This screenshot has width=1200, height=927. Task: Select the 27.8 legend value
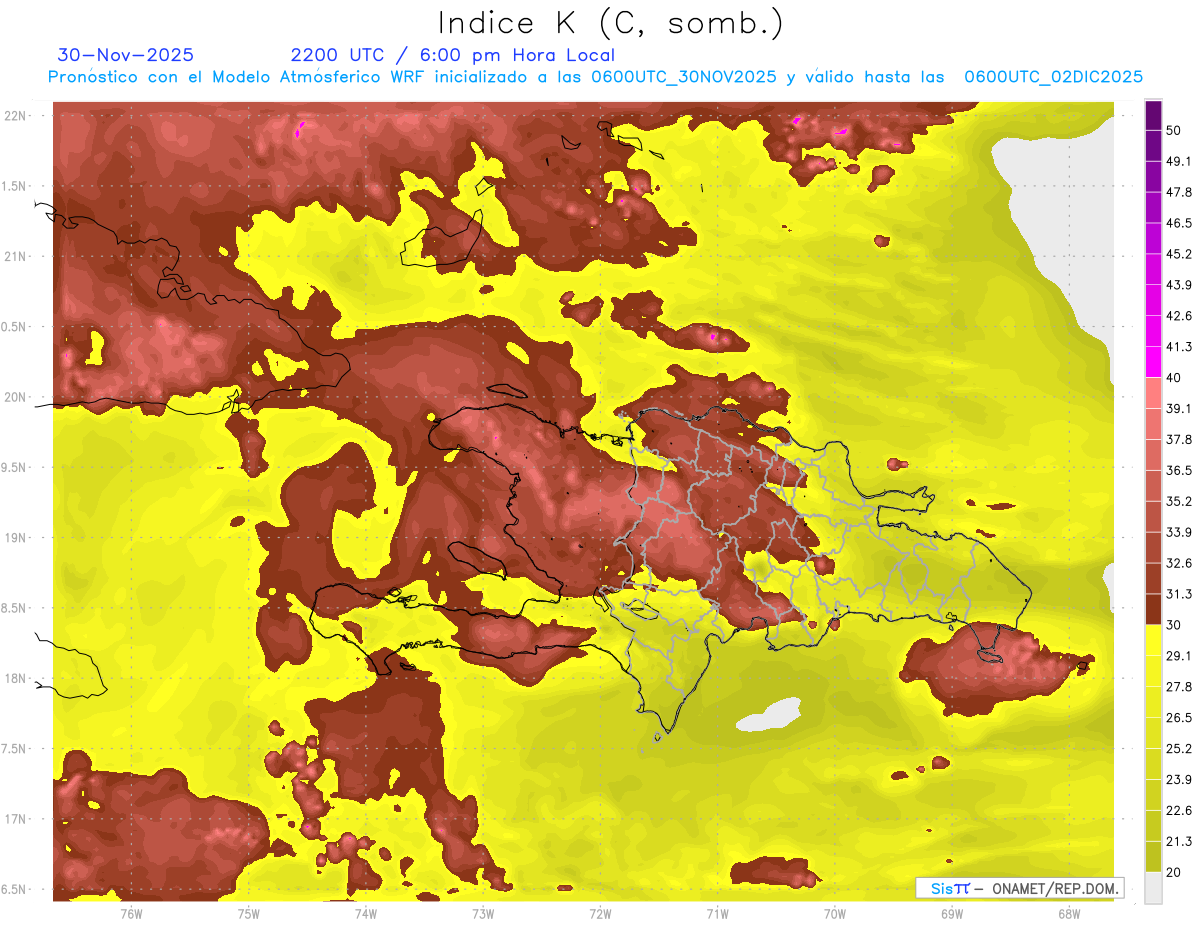pos(1178,687)
